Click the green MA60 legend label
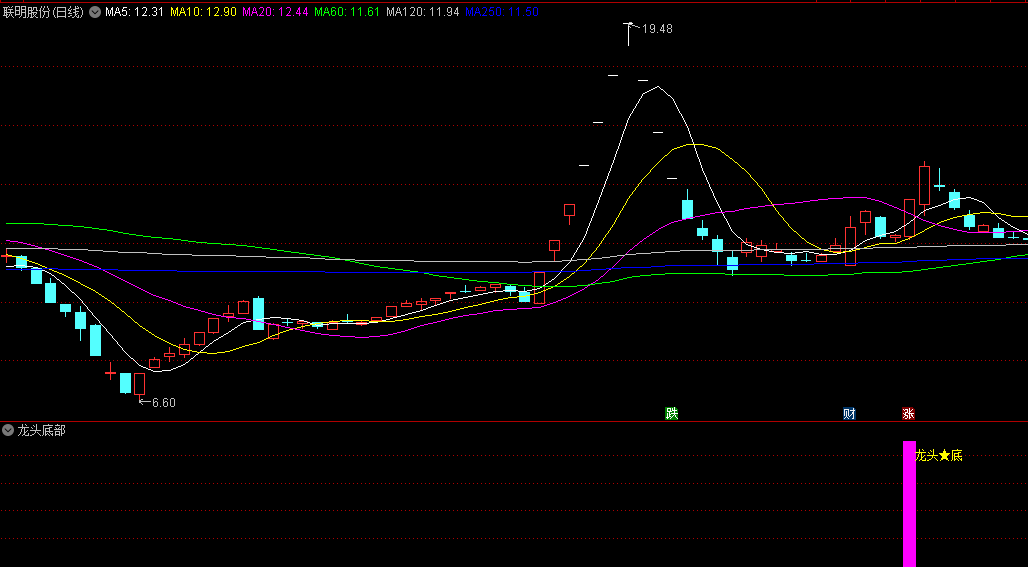The width and height of the screenshot is (1028, 567). point(347,12)
